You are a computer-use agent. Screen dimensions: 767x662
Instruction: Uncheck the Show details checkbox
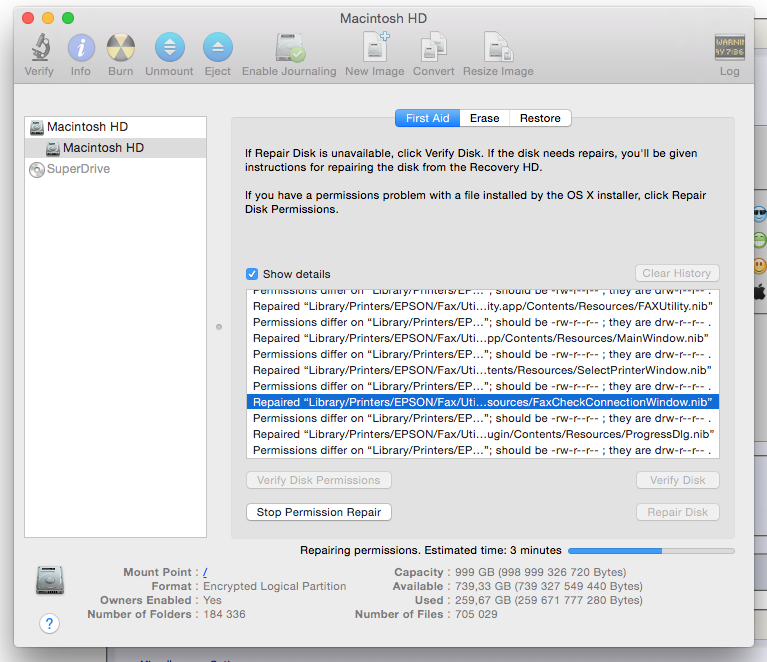(x=252, y=274)
